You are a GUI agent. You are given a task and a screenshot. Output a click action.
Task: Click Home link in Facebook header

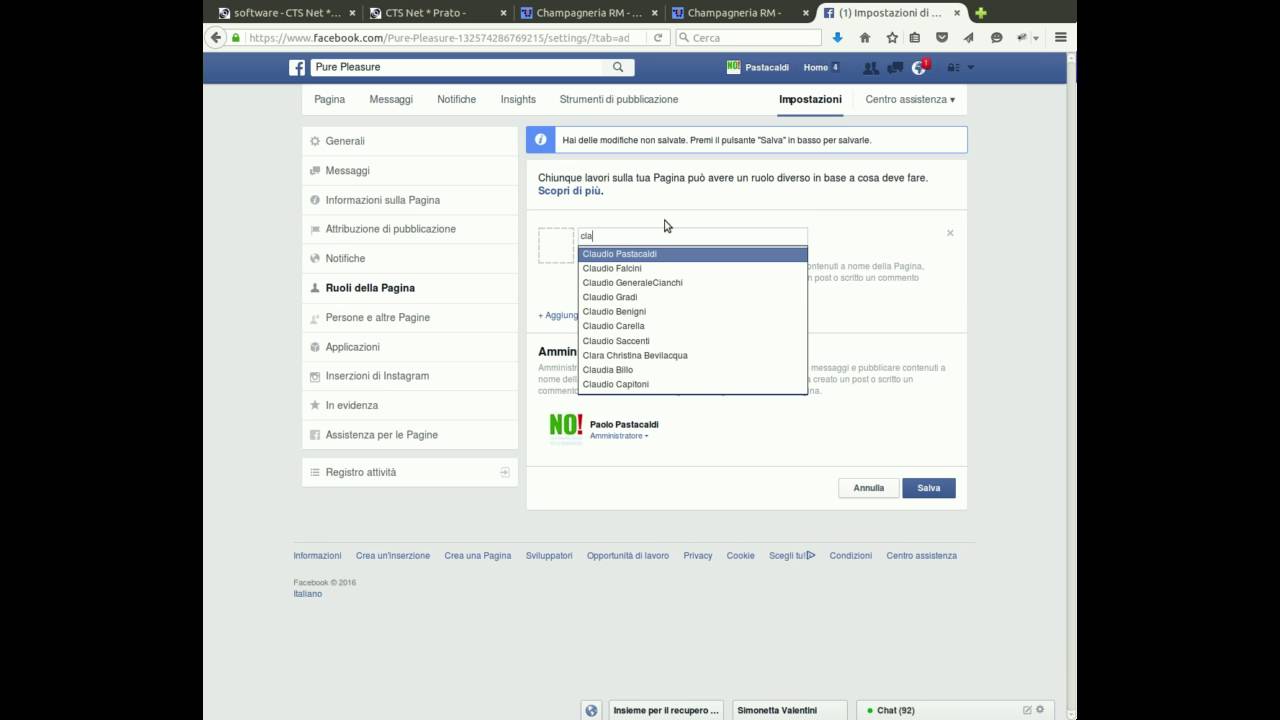click(816, 67)
